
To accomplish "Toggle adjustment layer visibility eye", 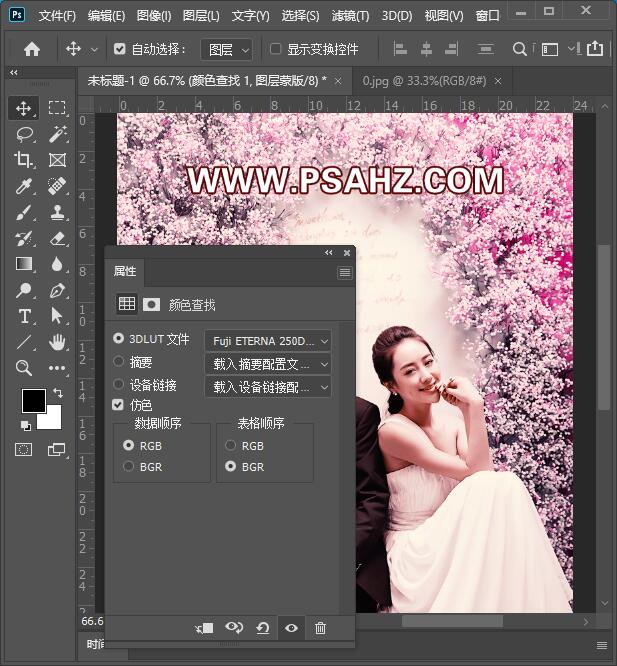I will [291, 628].
